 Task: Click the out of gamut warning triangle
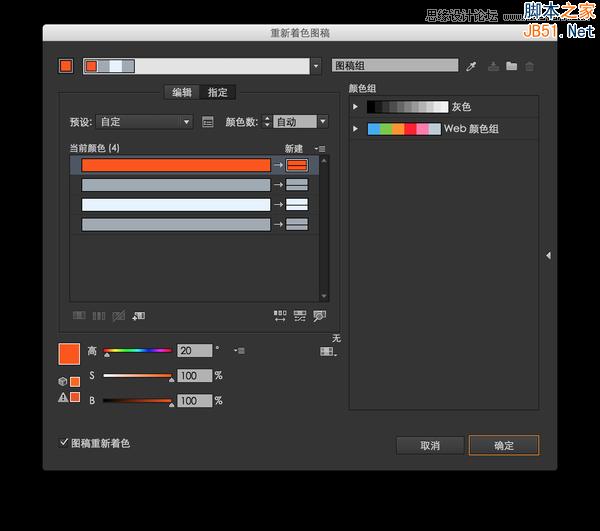[63, 398]
